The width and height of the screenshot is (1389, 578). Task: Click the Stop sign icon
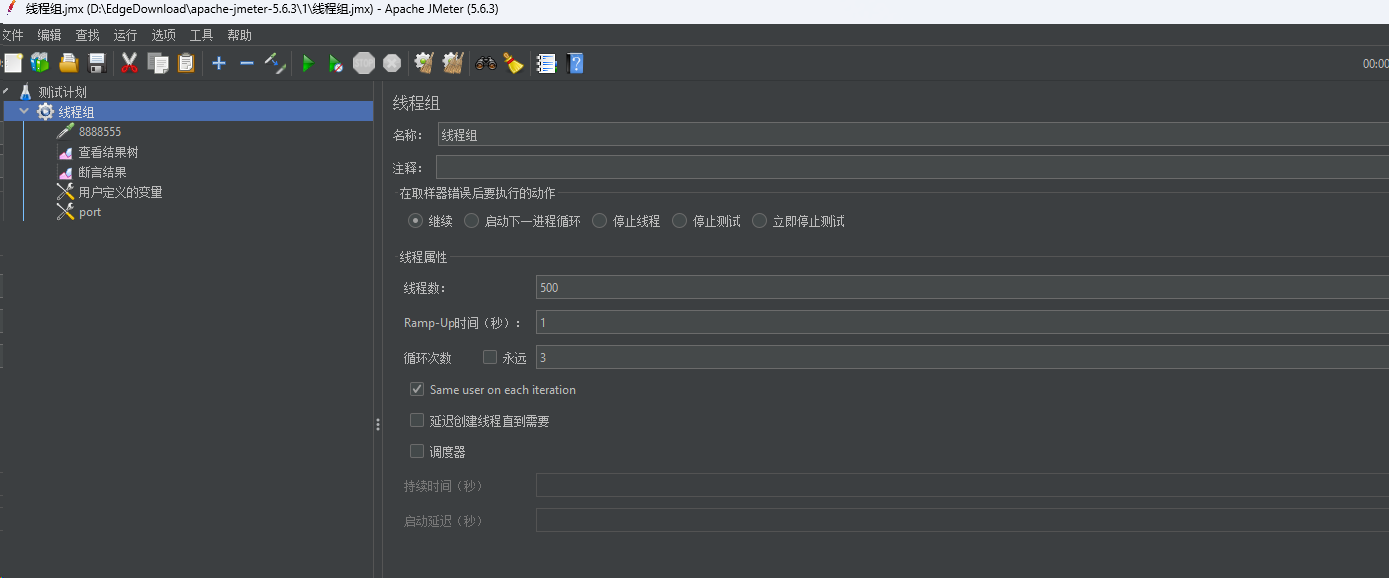(x=364, y=63)
